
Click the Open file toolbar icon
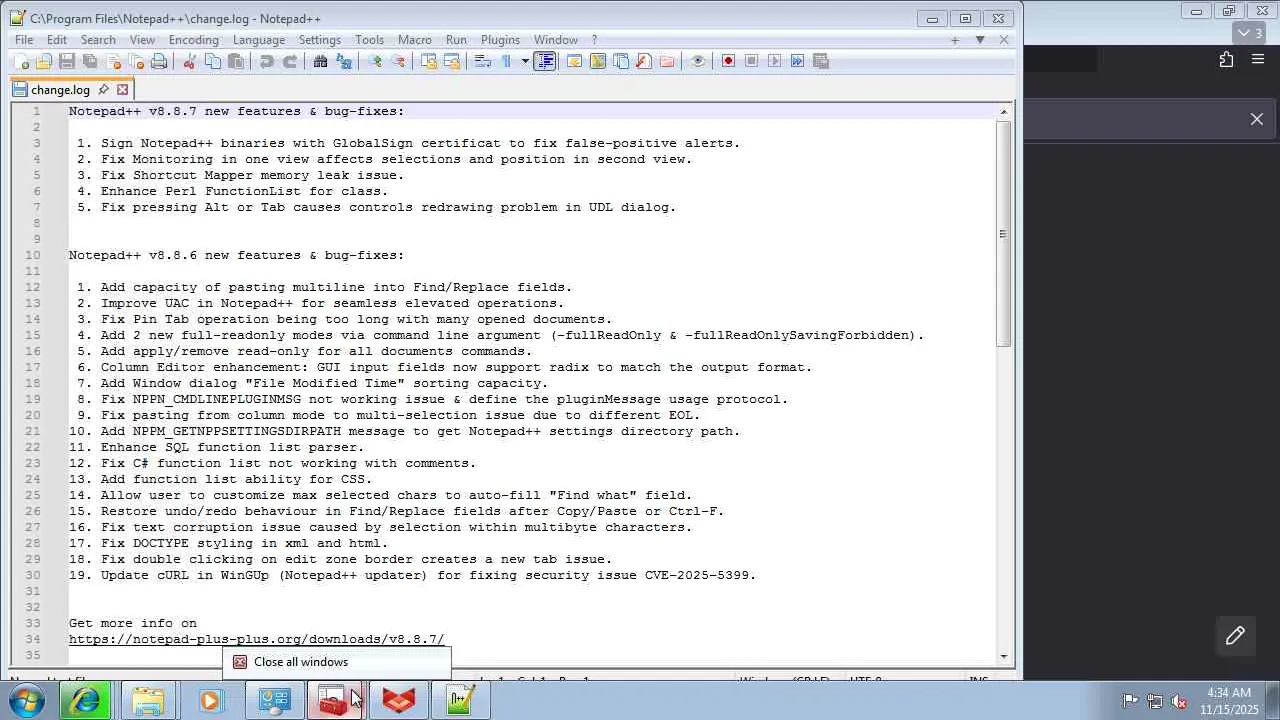pos(43,61)
